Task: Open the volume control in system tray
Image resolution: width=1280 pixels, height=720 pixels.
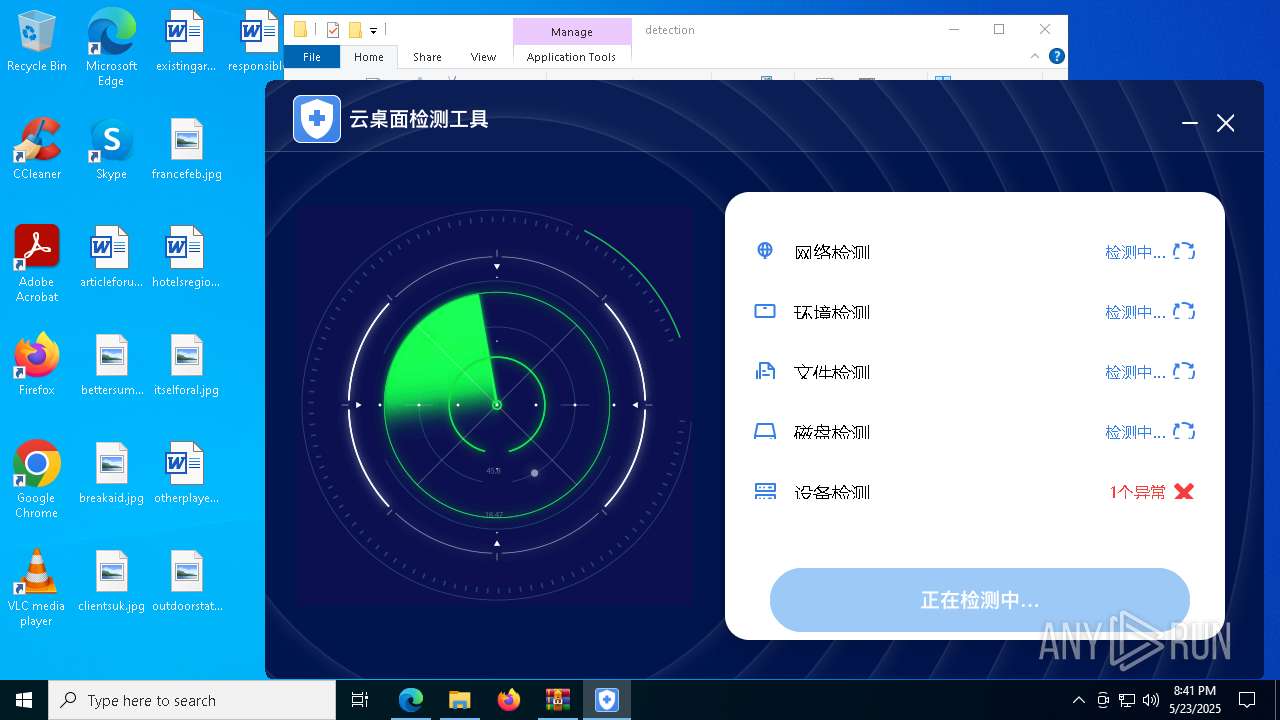Action: click(x=1151, y=700)
